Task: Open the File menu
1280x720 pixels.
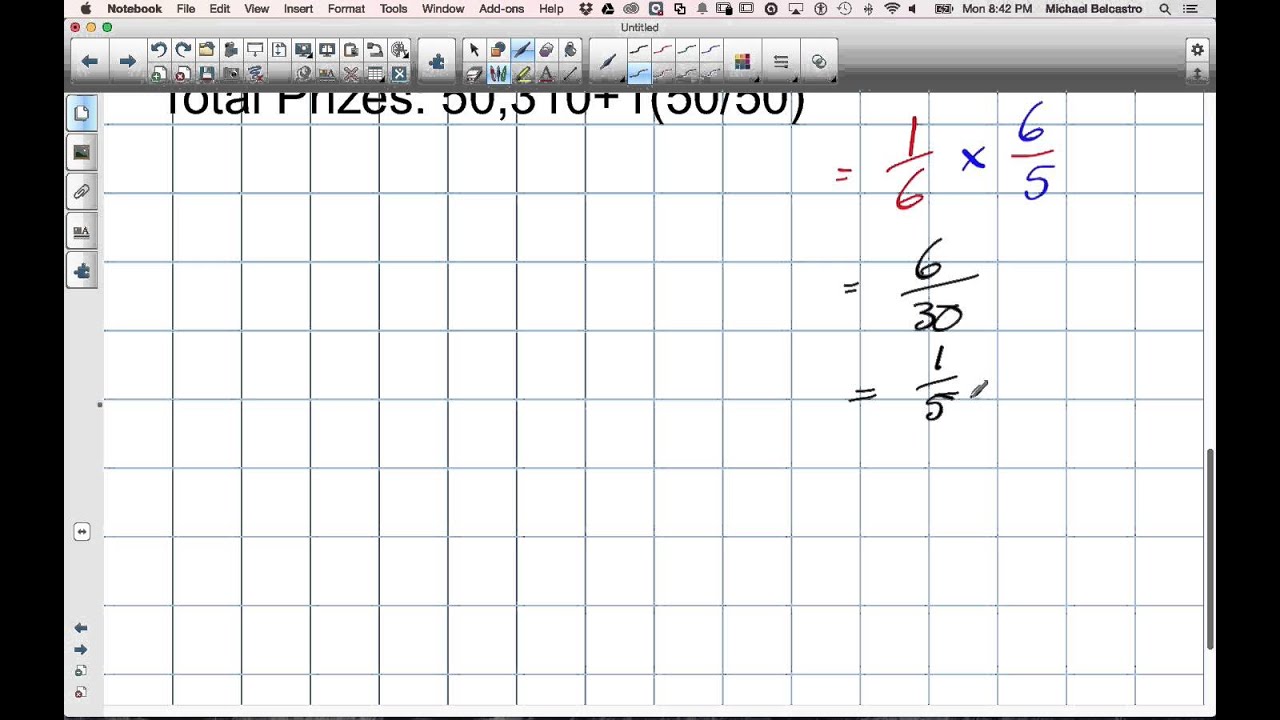Action: click(186, 9)
